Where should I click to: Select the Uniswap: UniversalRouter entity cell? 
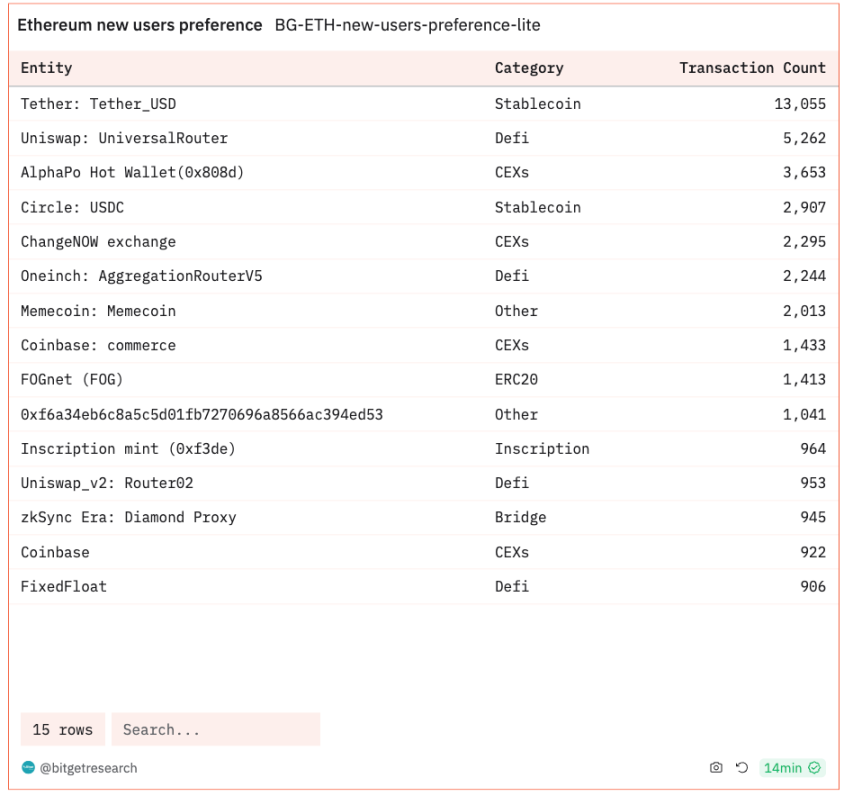[x=124, y=138]
